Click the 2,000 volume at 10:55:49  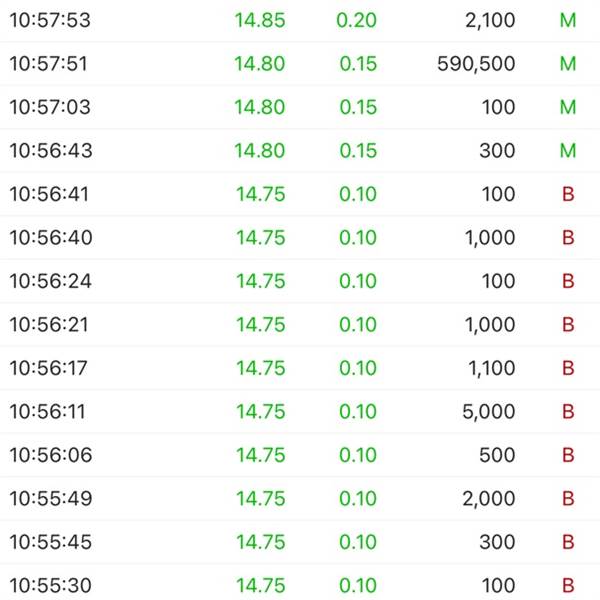(489, 498)
